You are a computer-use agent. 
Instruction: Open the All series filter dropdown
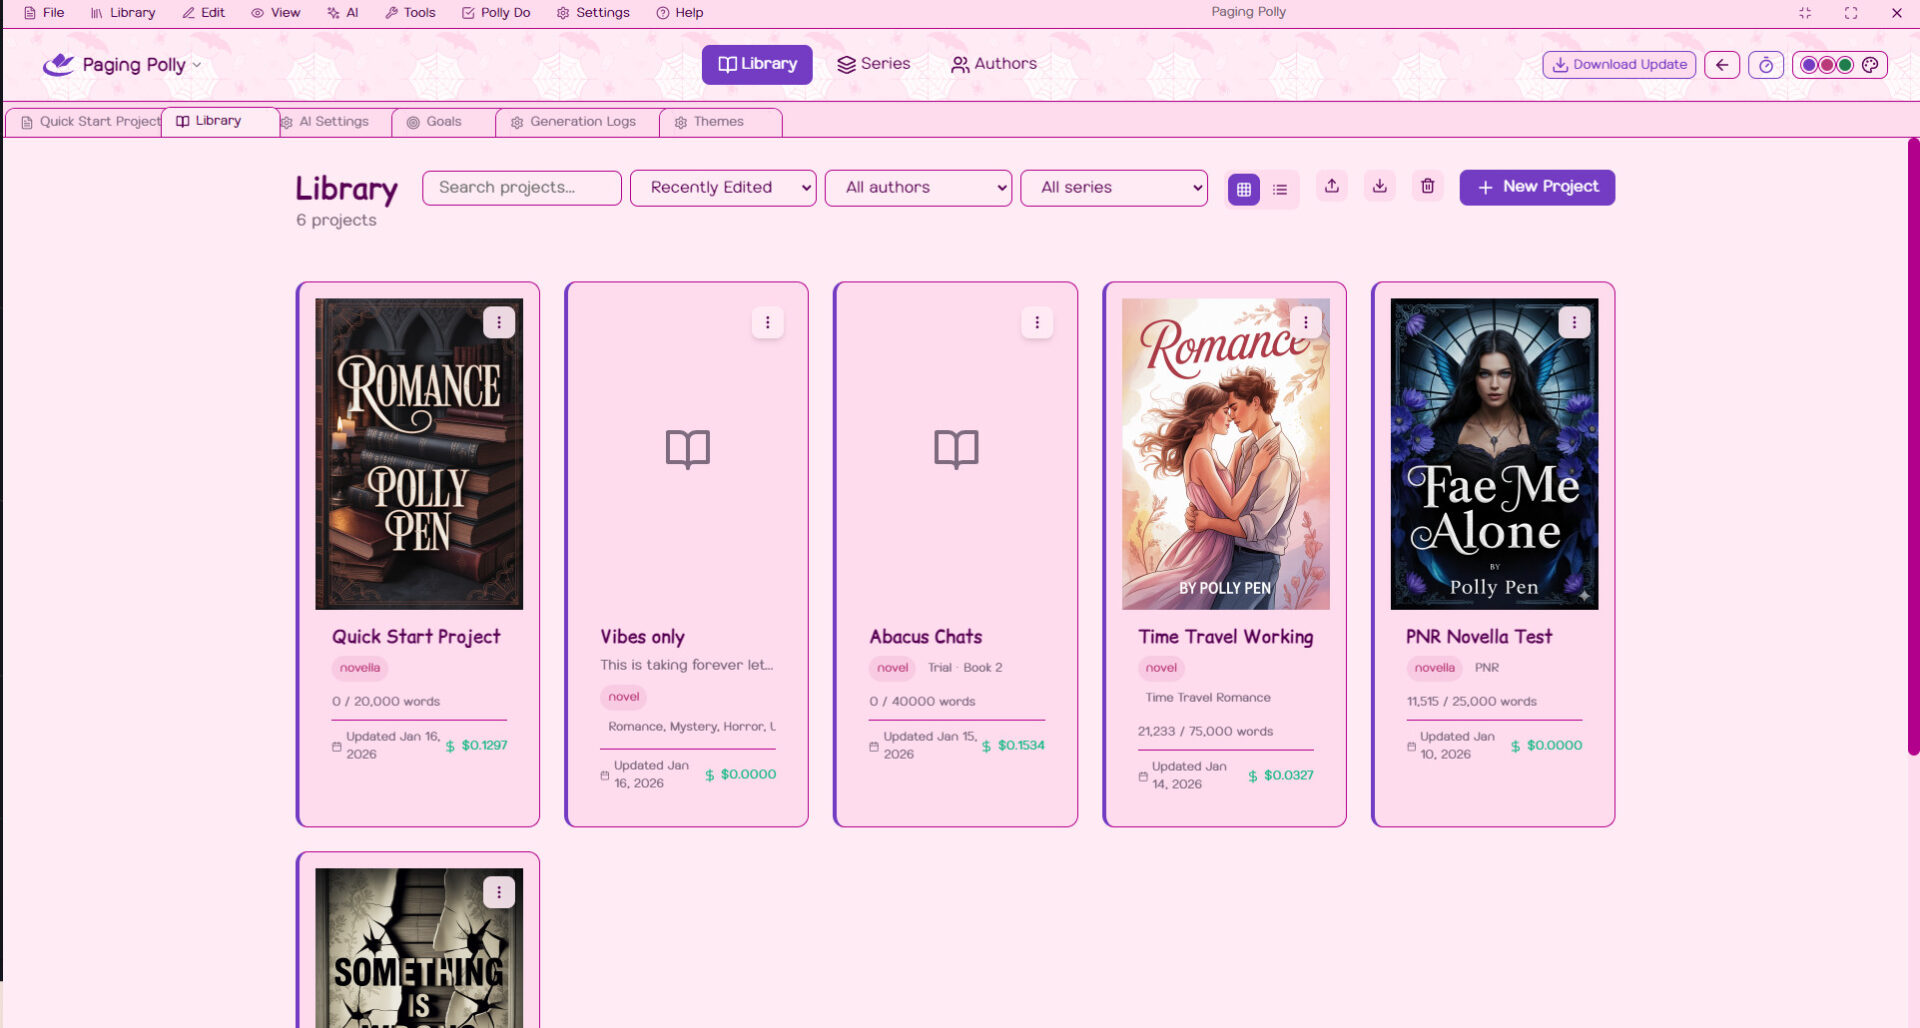pos(1113,188)
